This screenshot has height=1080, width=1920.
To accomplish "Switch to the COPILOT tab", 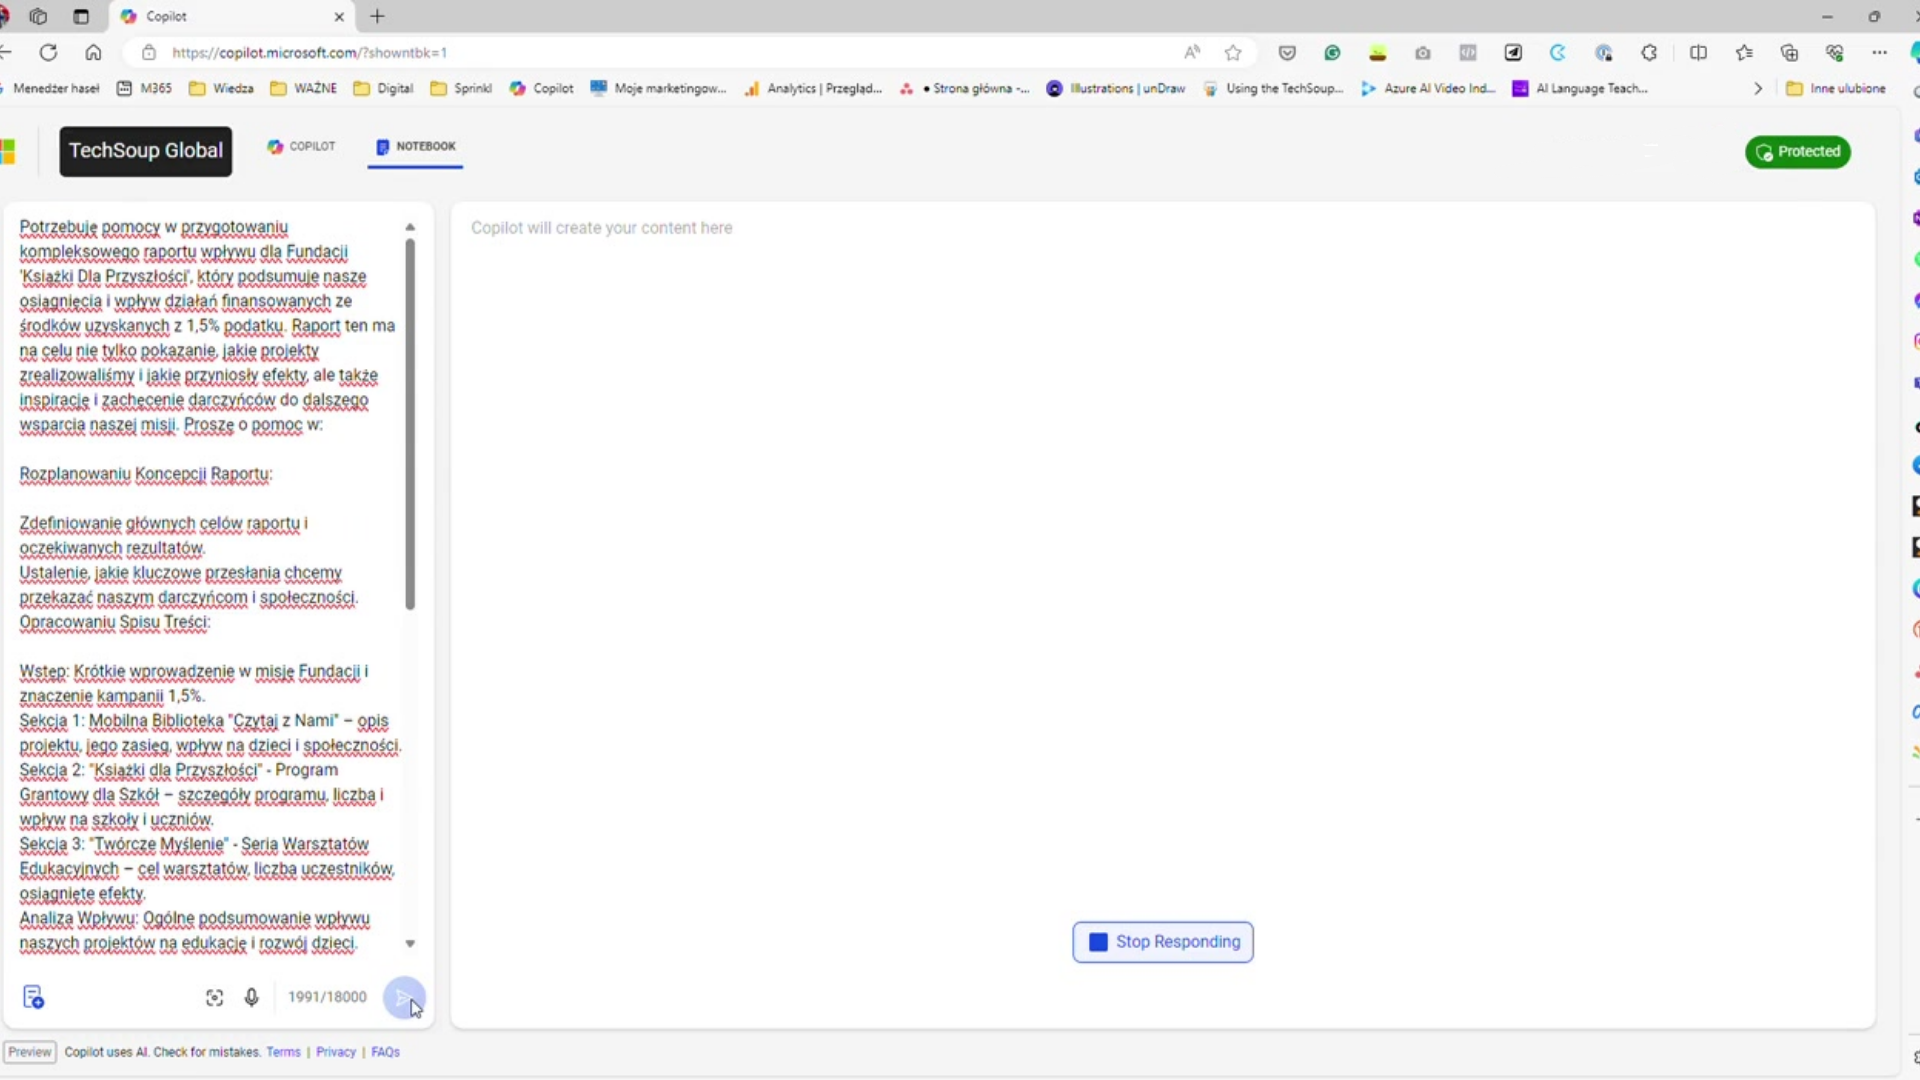I will 301,147.
